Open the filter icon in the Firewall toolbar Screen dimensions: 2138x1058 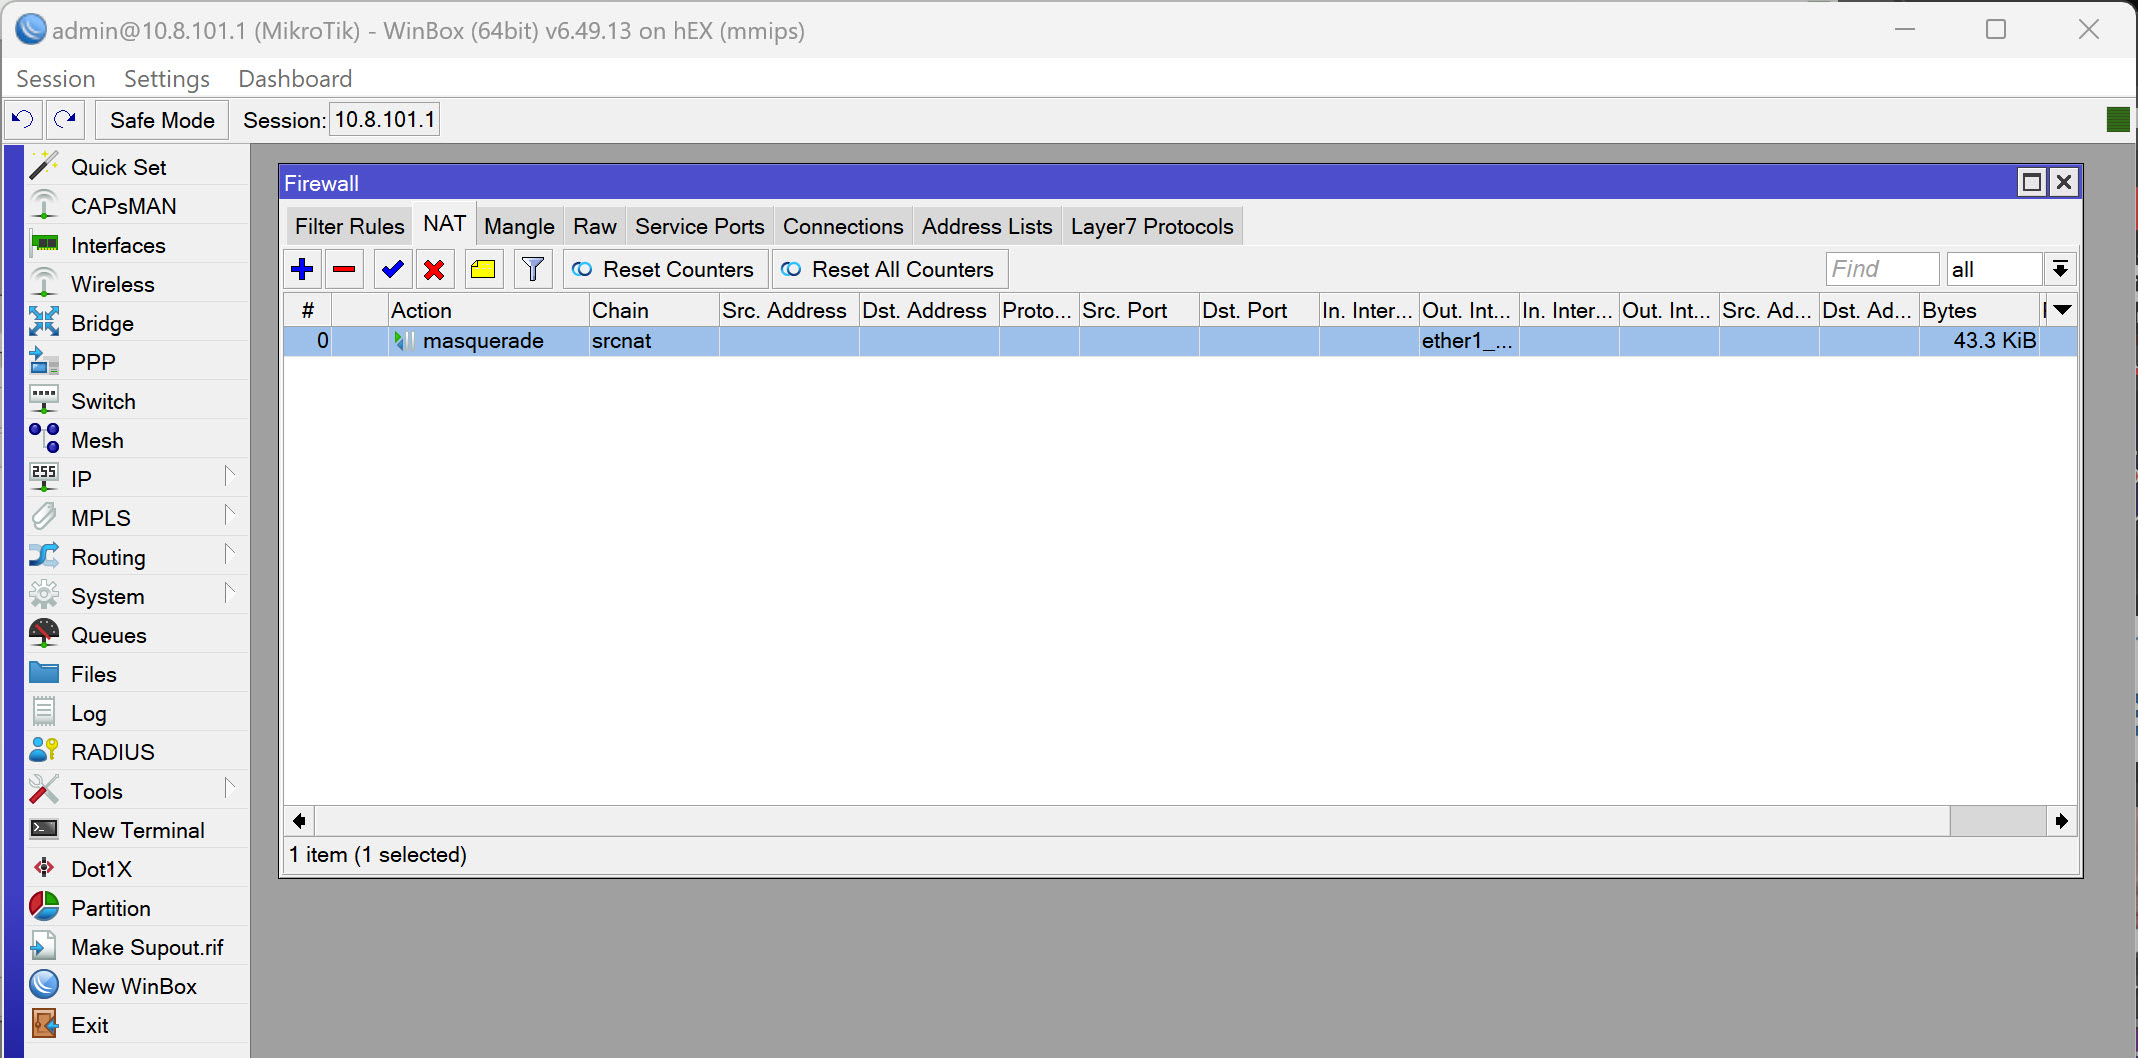pos(533,268)
